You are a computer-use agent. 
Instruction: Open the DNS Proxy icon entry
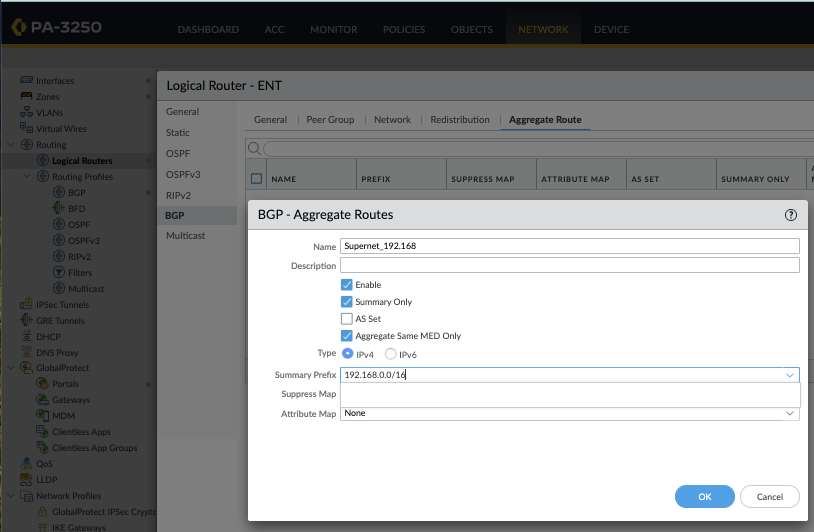27,353
